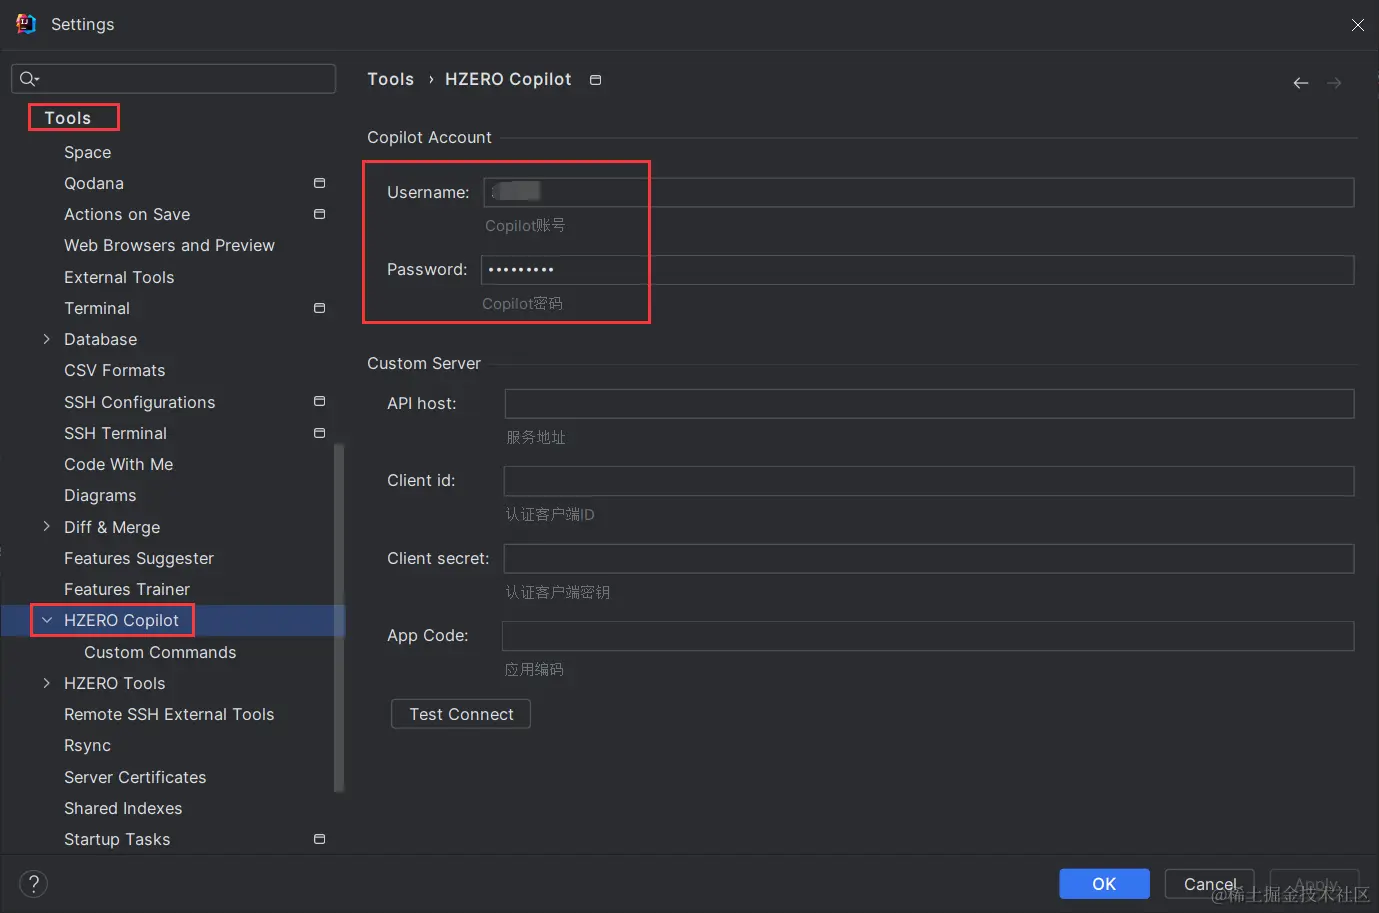Select Diff & Merge settings item
1379x913 pixels.
(112, 527)
